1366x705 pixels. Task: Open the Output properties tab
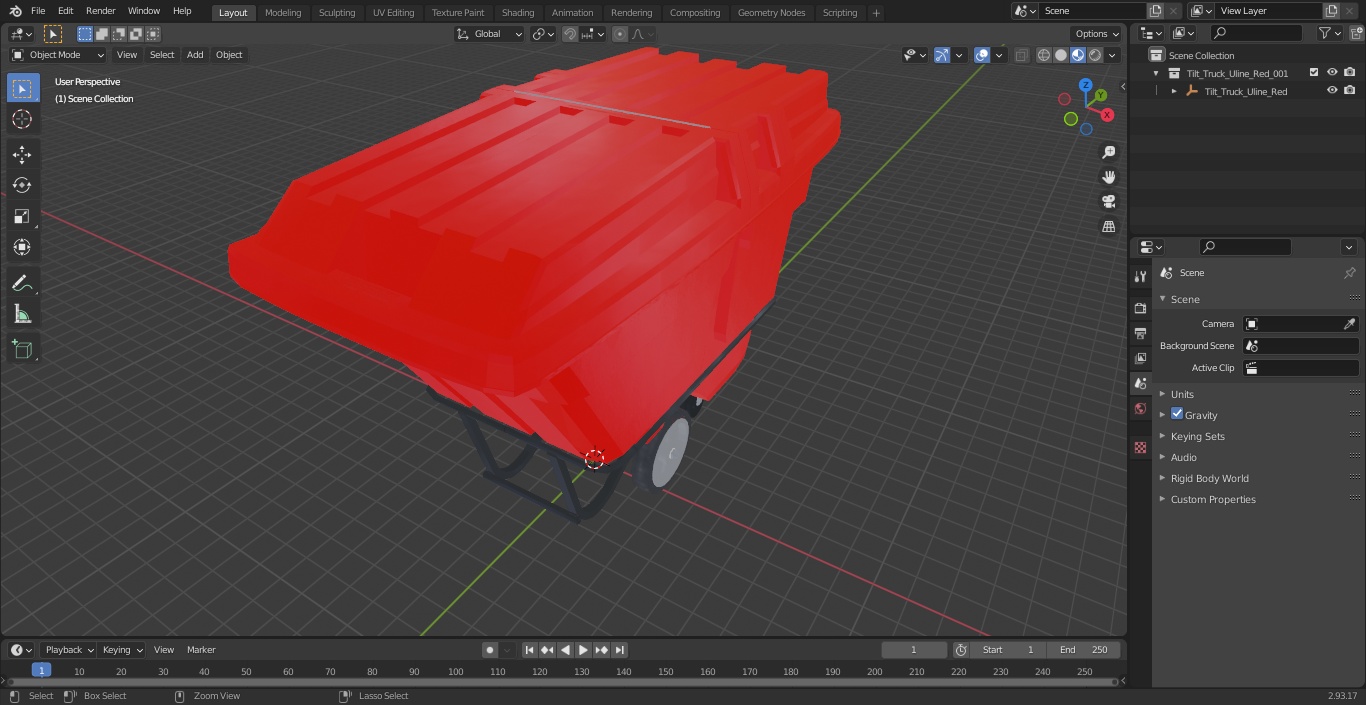(x=1140, y=333)
